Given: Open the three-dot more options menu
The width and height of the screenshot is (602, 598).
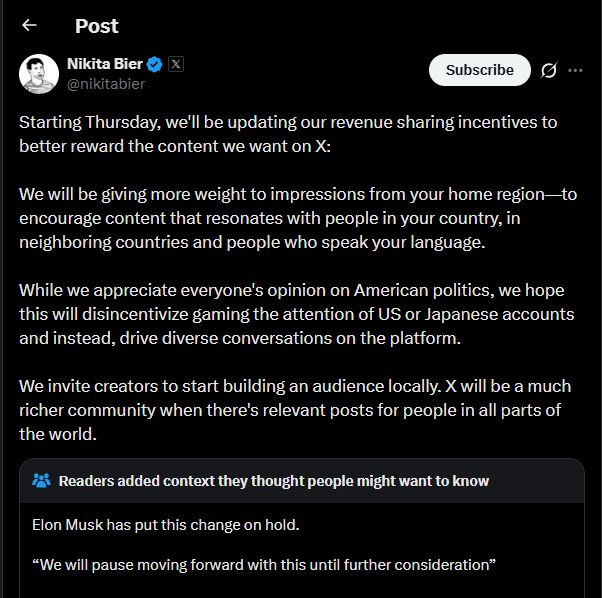Looking at the screenshot, I should (x=575, y=70).
